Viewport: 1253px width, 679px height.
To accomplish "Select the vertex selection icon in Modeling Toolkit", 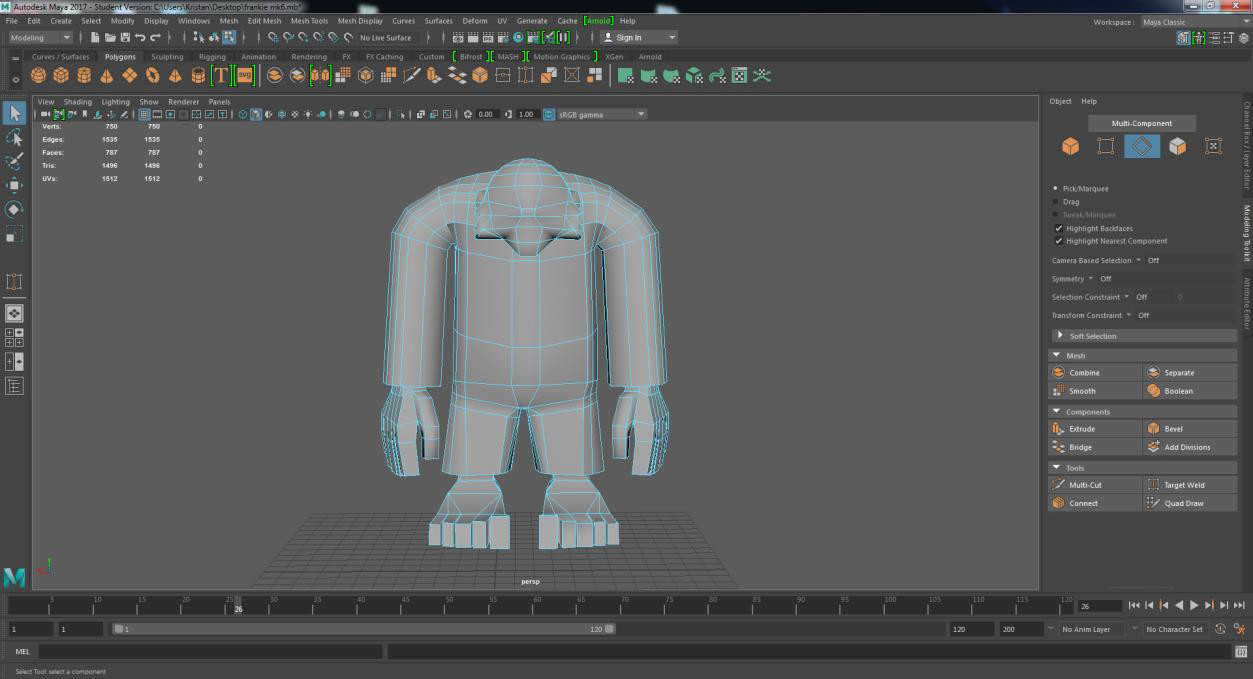I will pyautogui.click(x=1106, y=146).
